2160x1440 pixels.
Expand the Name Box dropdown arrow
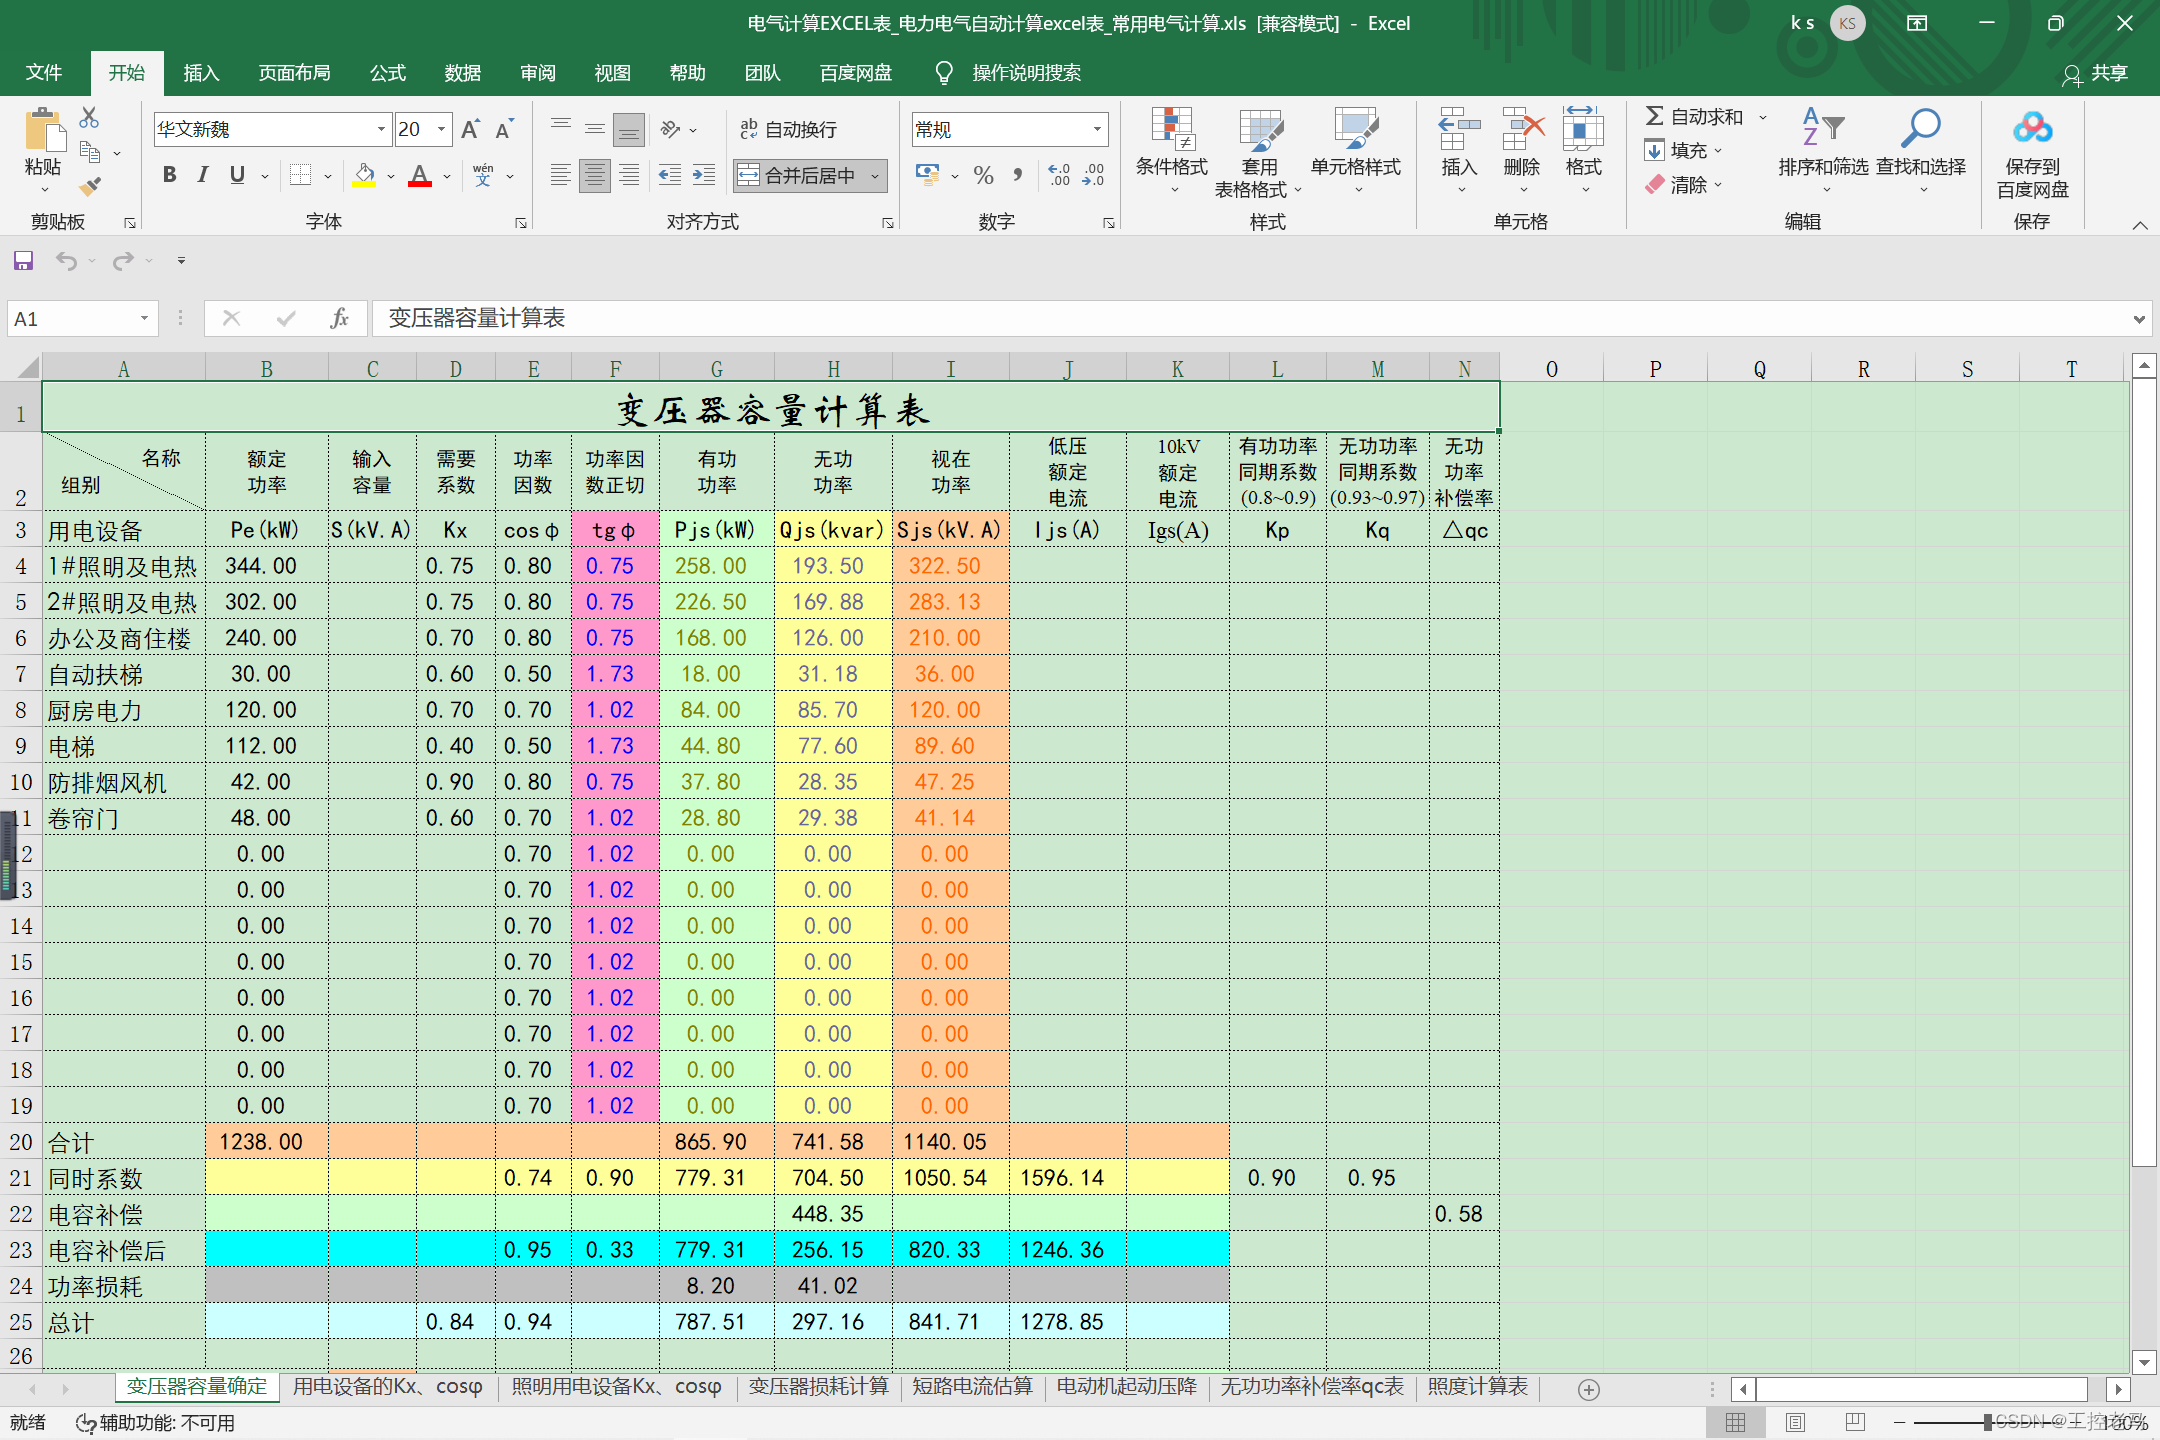click(144, 318)
